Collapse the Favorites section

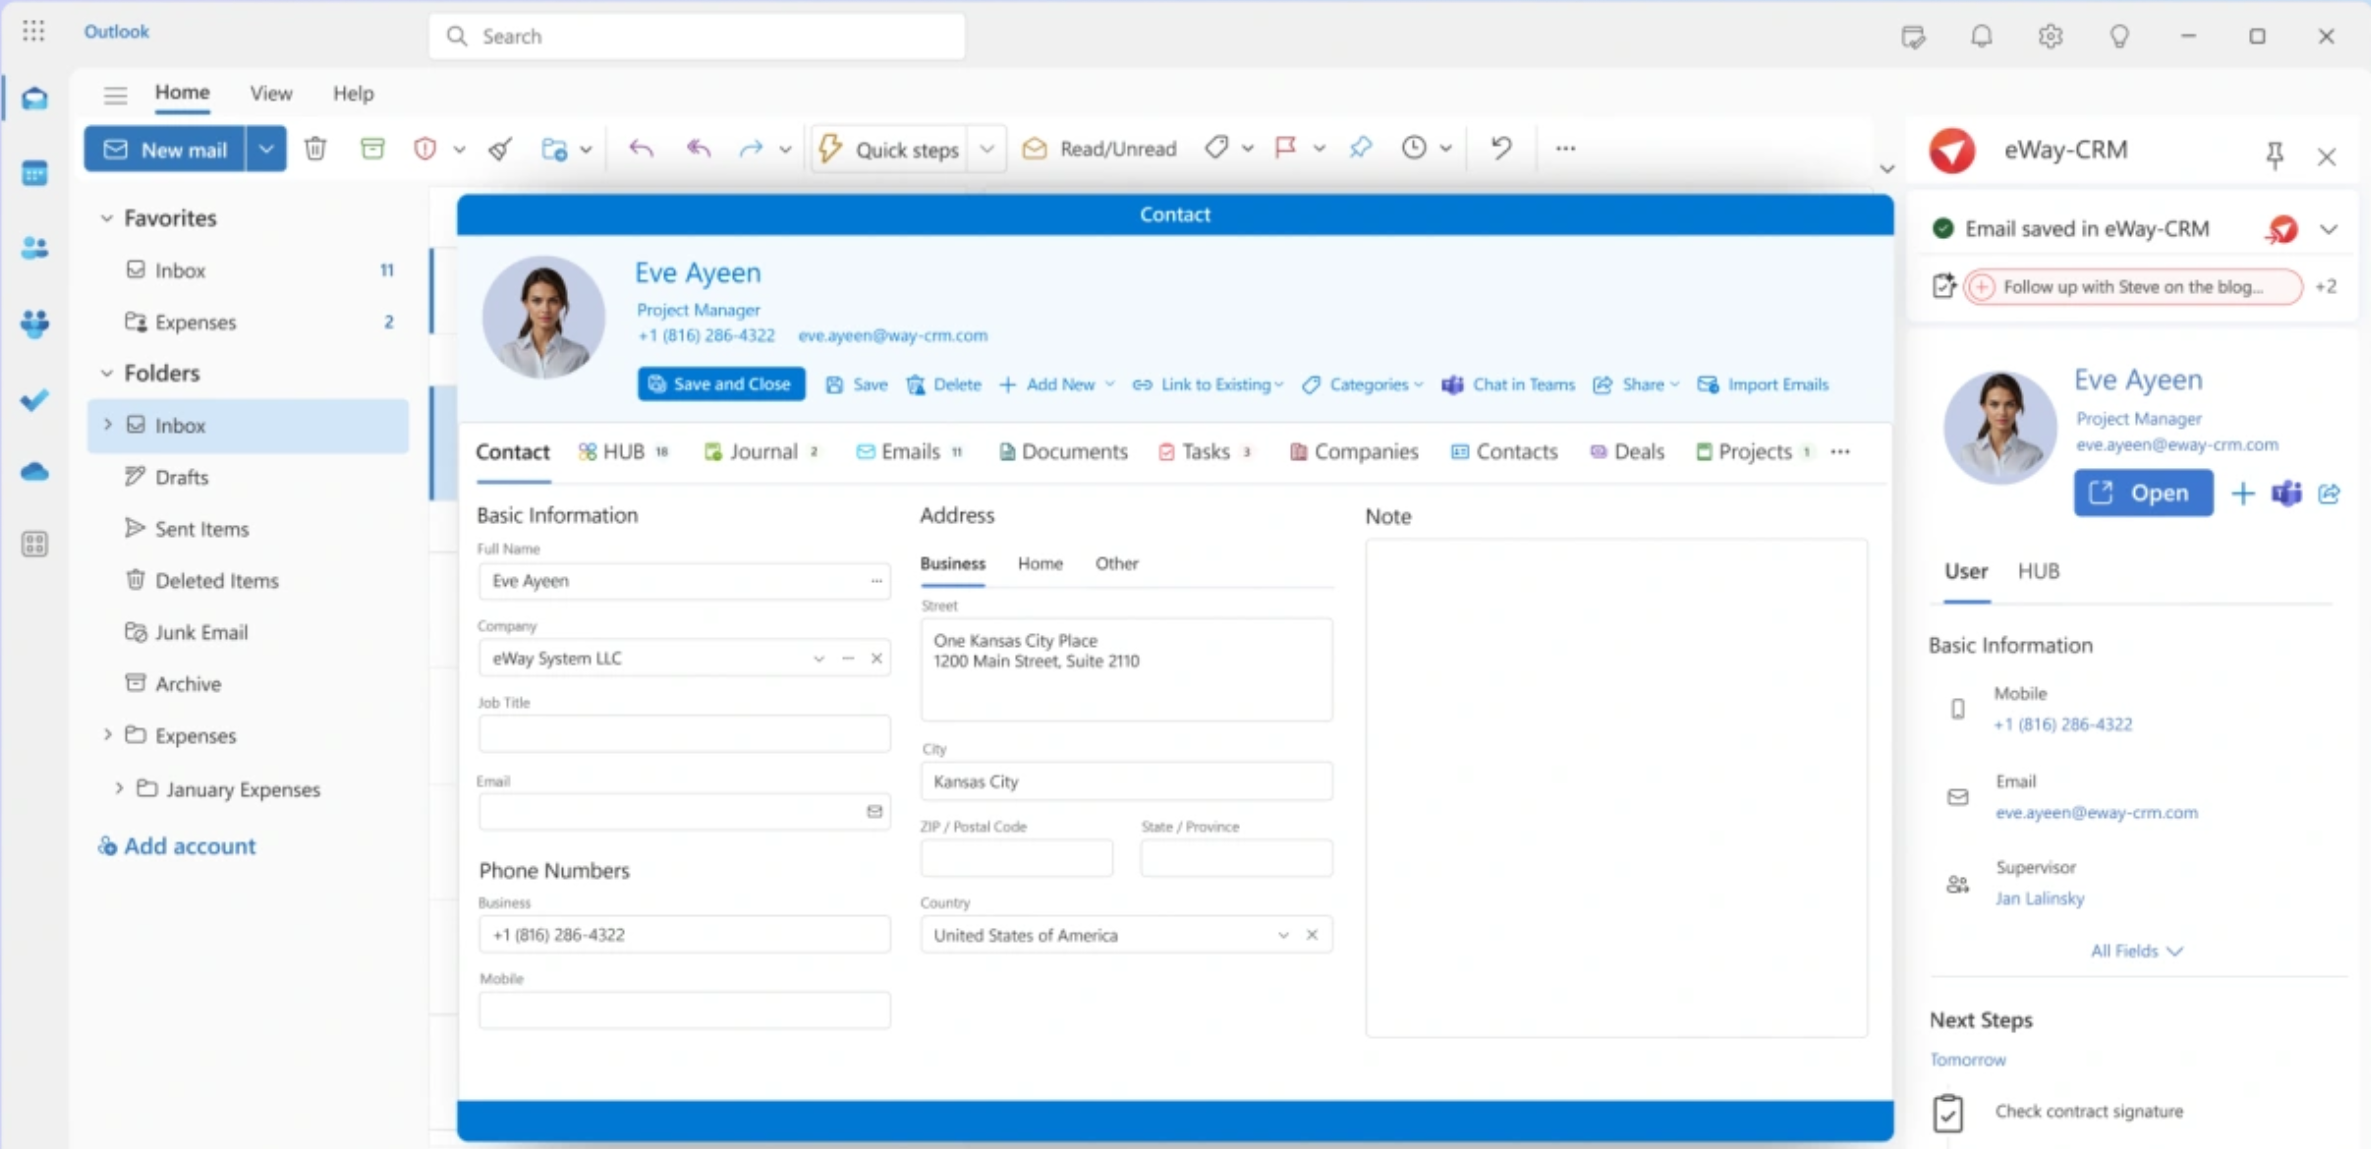106,218
